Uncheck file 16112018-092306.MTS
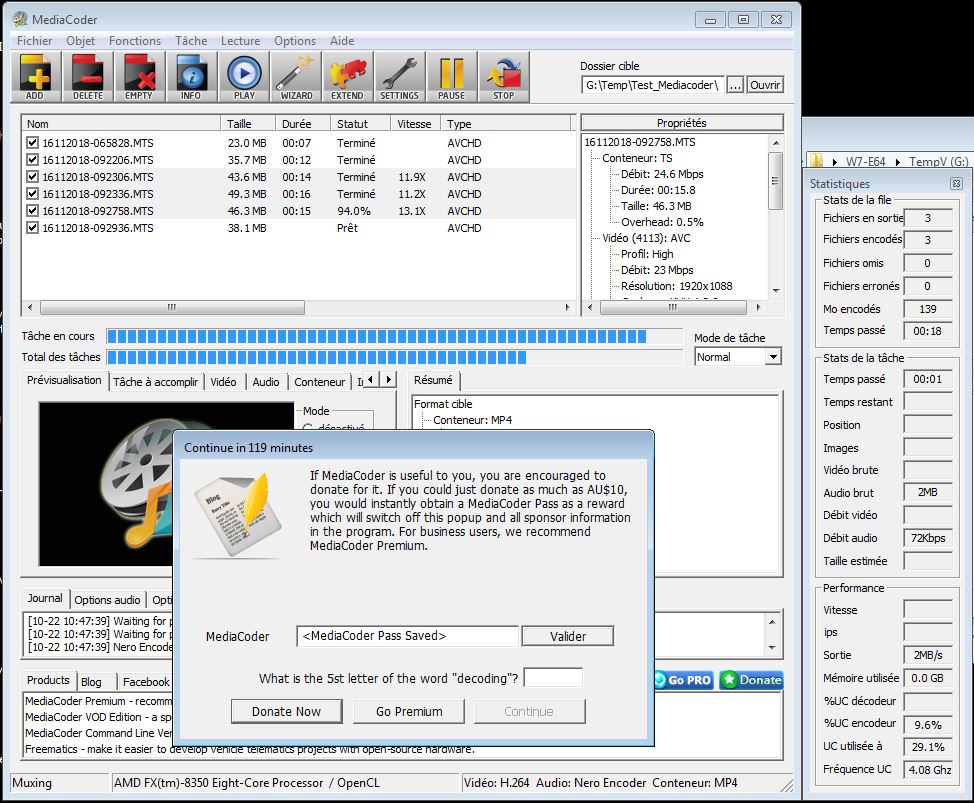This screenshot has width=974, height=803. click(32, 177)
